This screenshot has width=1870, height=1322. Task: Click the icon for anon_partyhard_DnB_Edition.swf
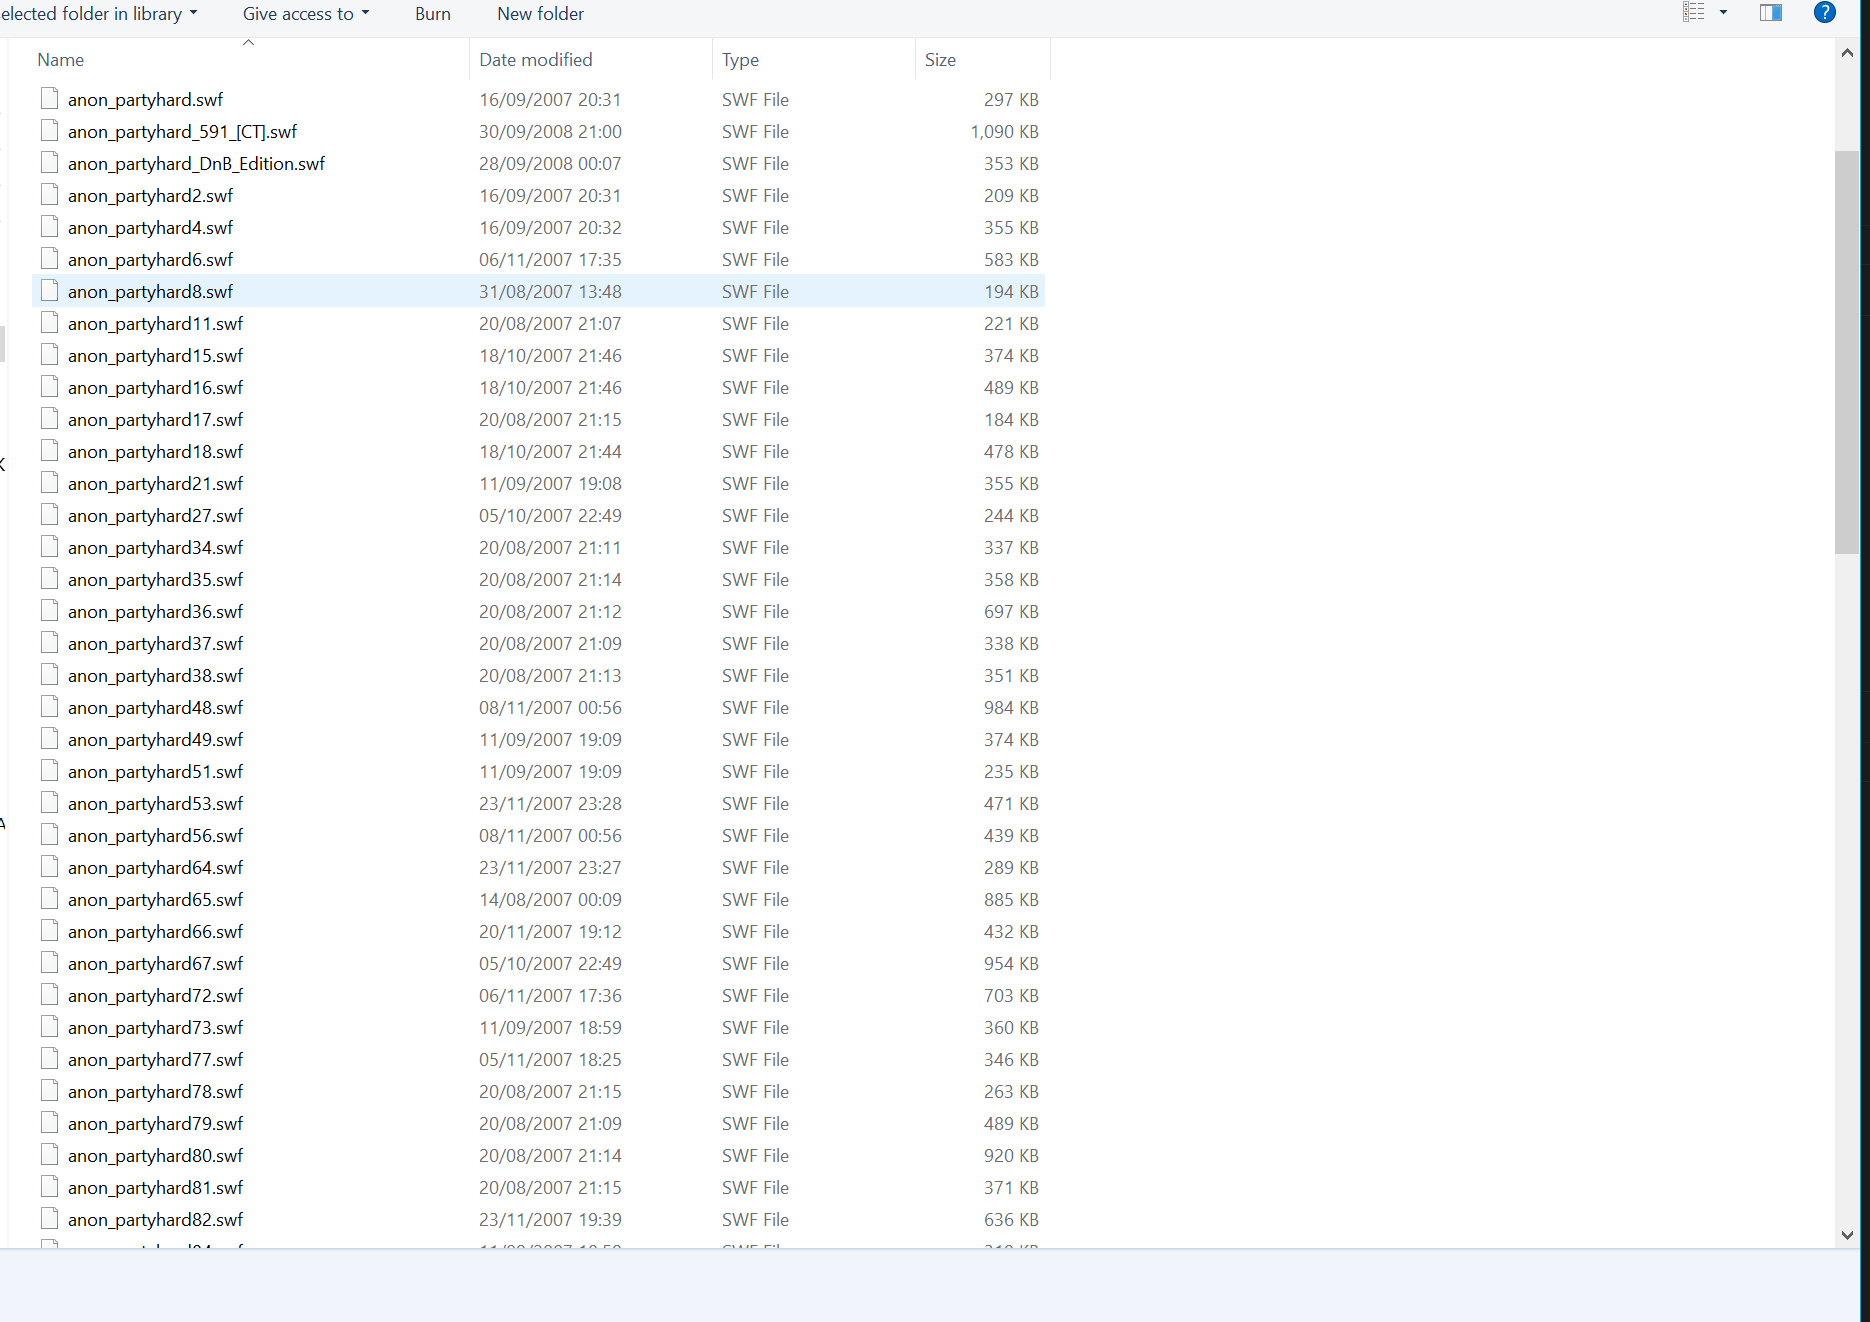point(49,162)
